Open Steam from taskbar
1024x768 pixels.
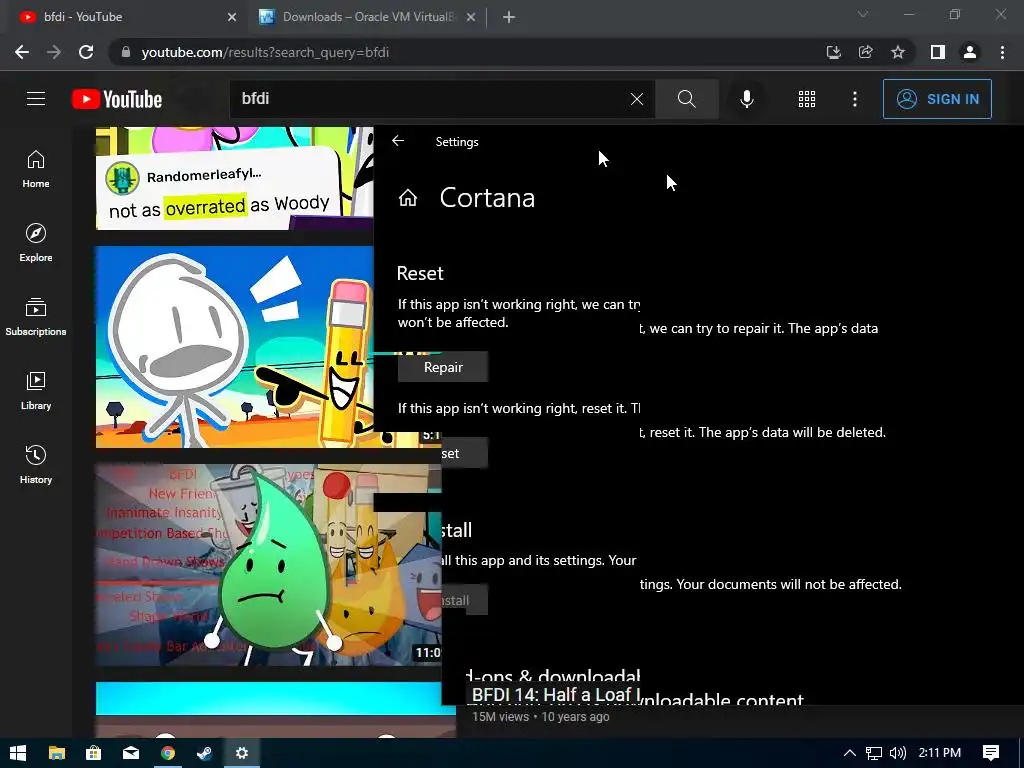tap(204, 753)
